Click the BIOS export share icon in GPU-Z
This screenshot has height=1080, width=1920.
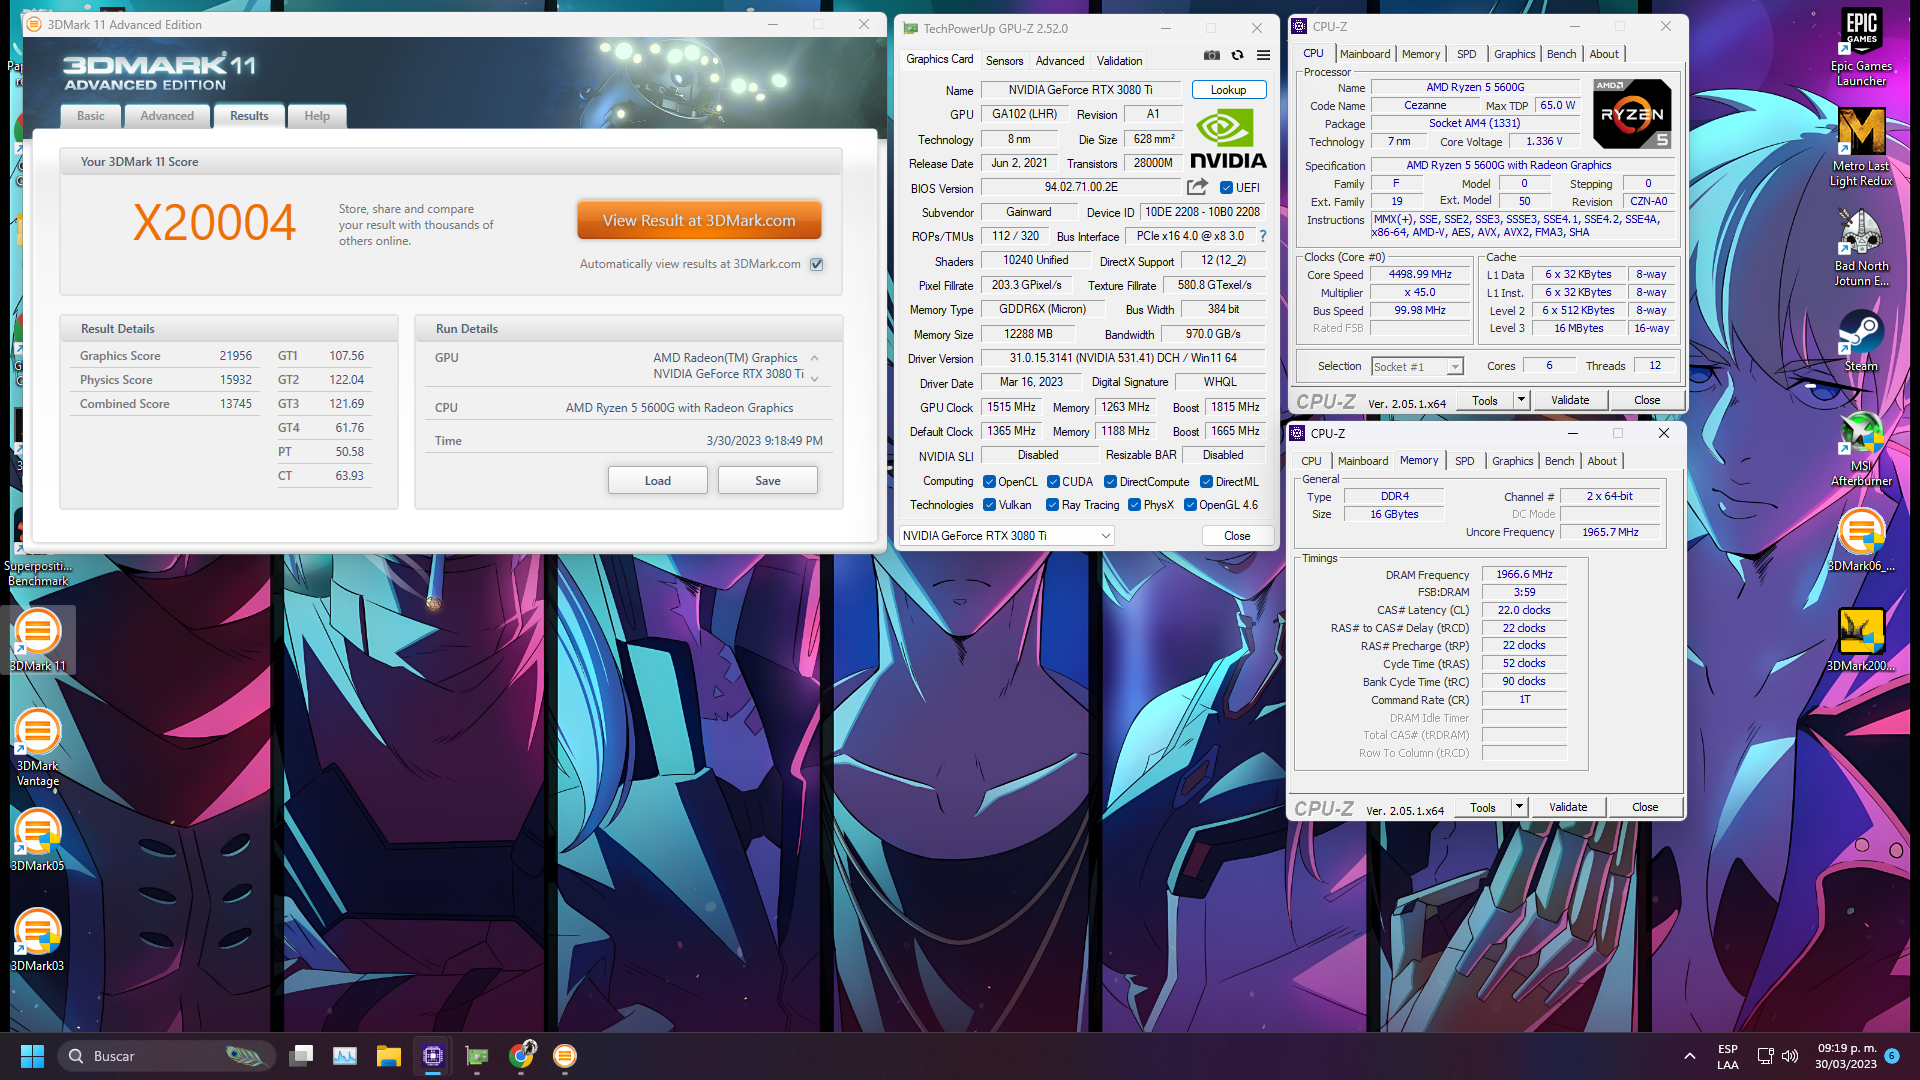1197,187
